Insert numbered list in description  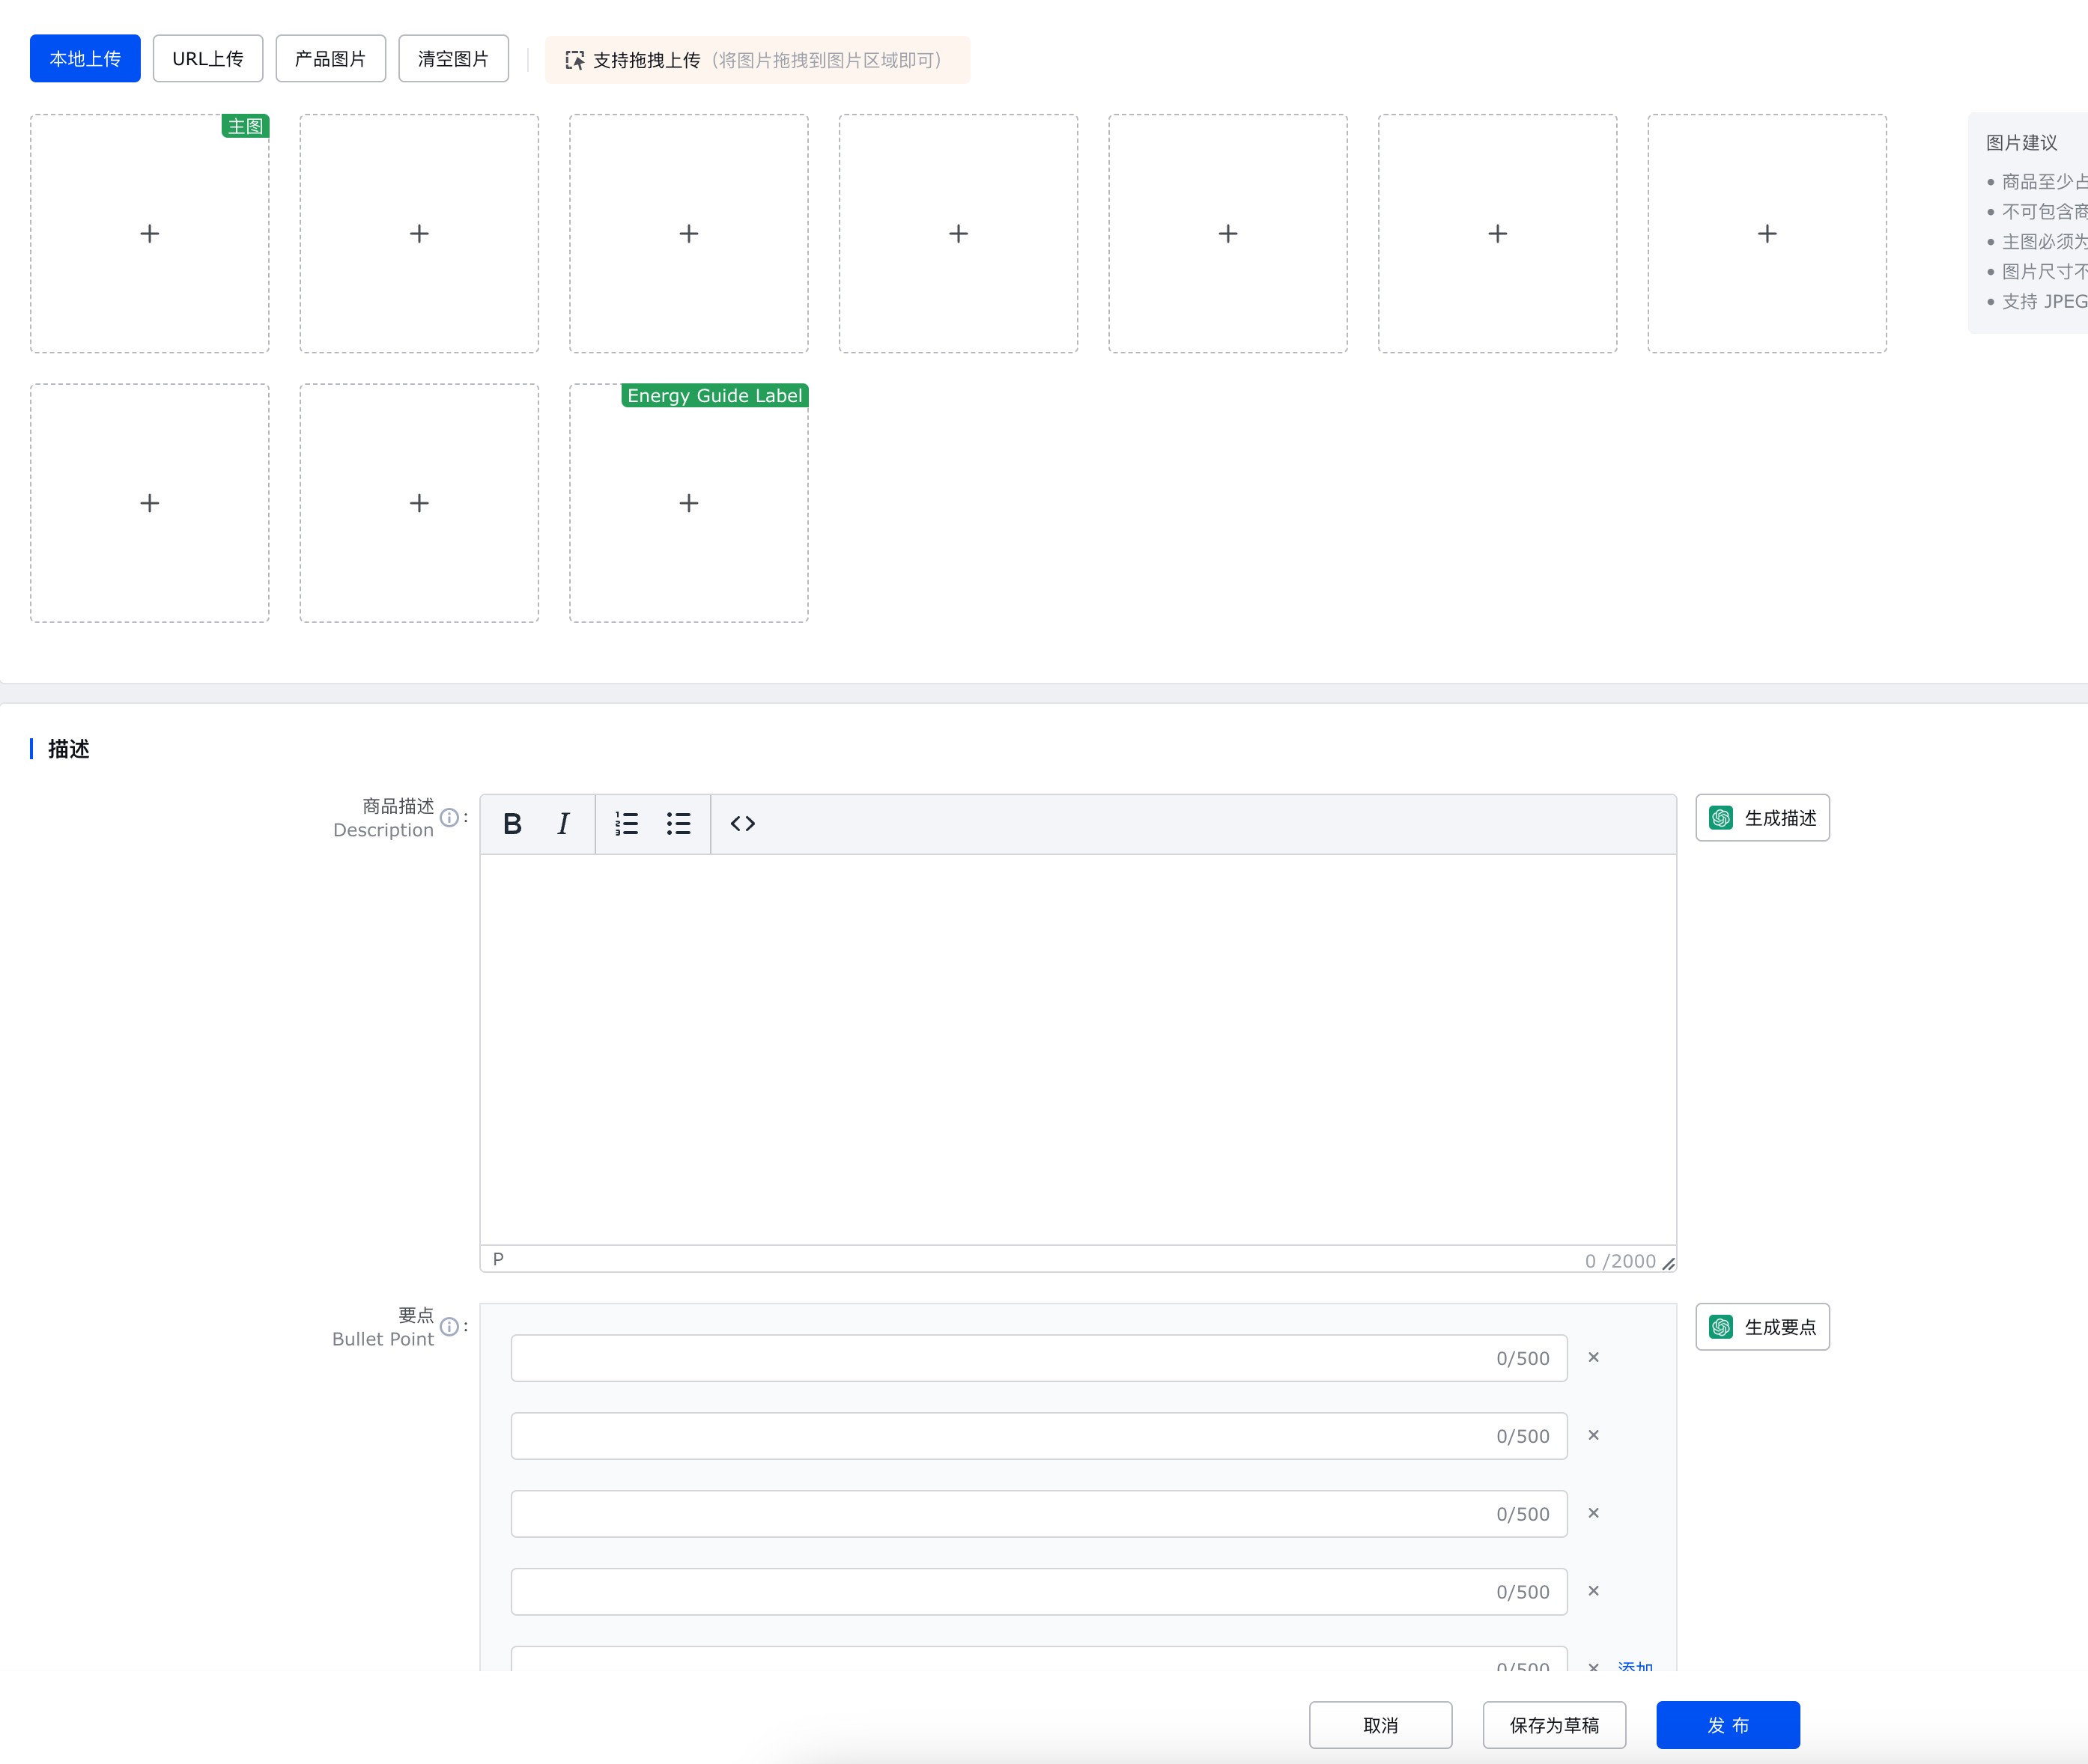click(626, 824)
